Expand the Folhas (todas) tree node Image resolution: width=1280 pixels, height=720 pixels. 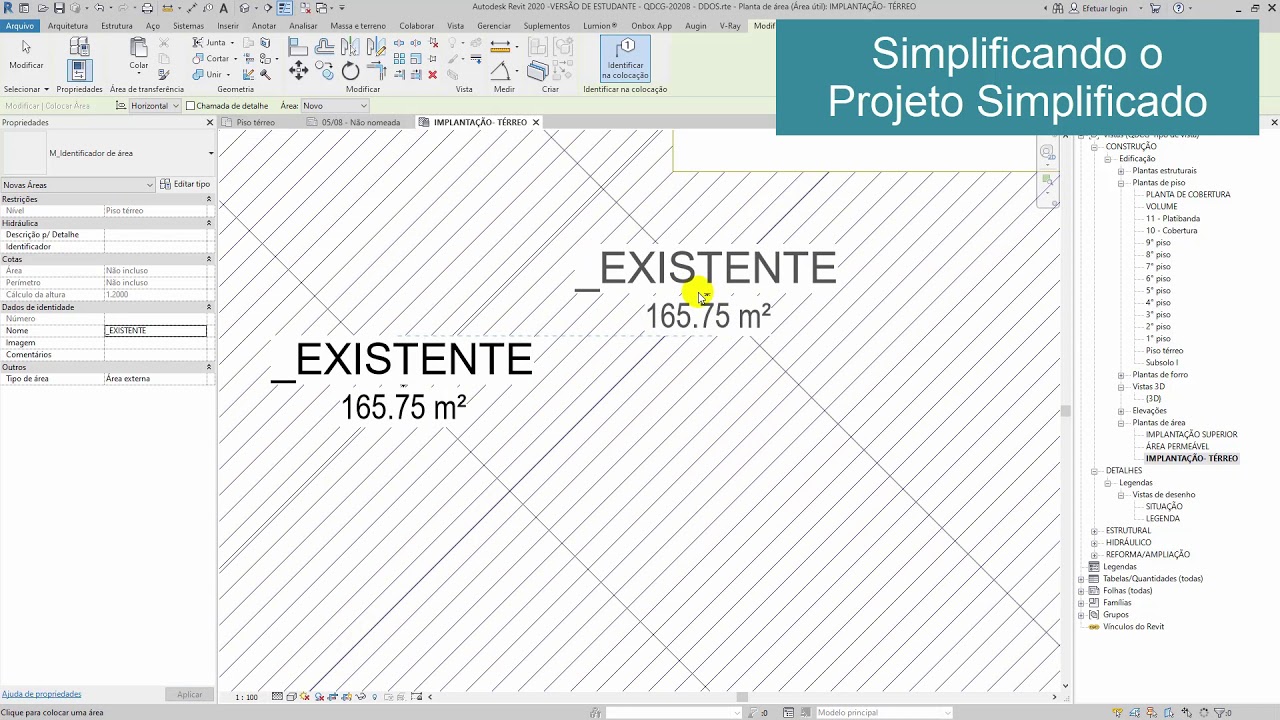[x=1081, y=591]
